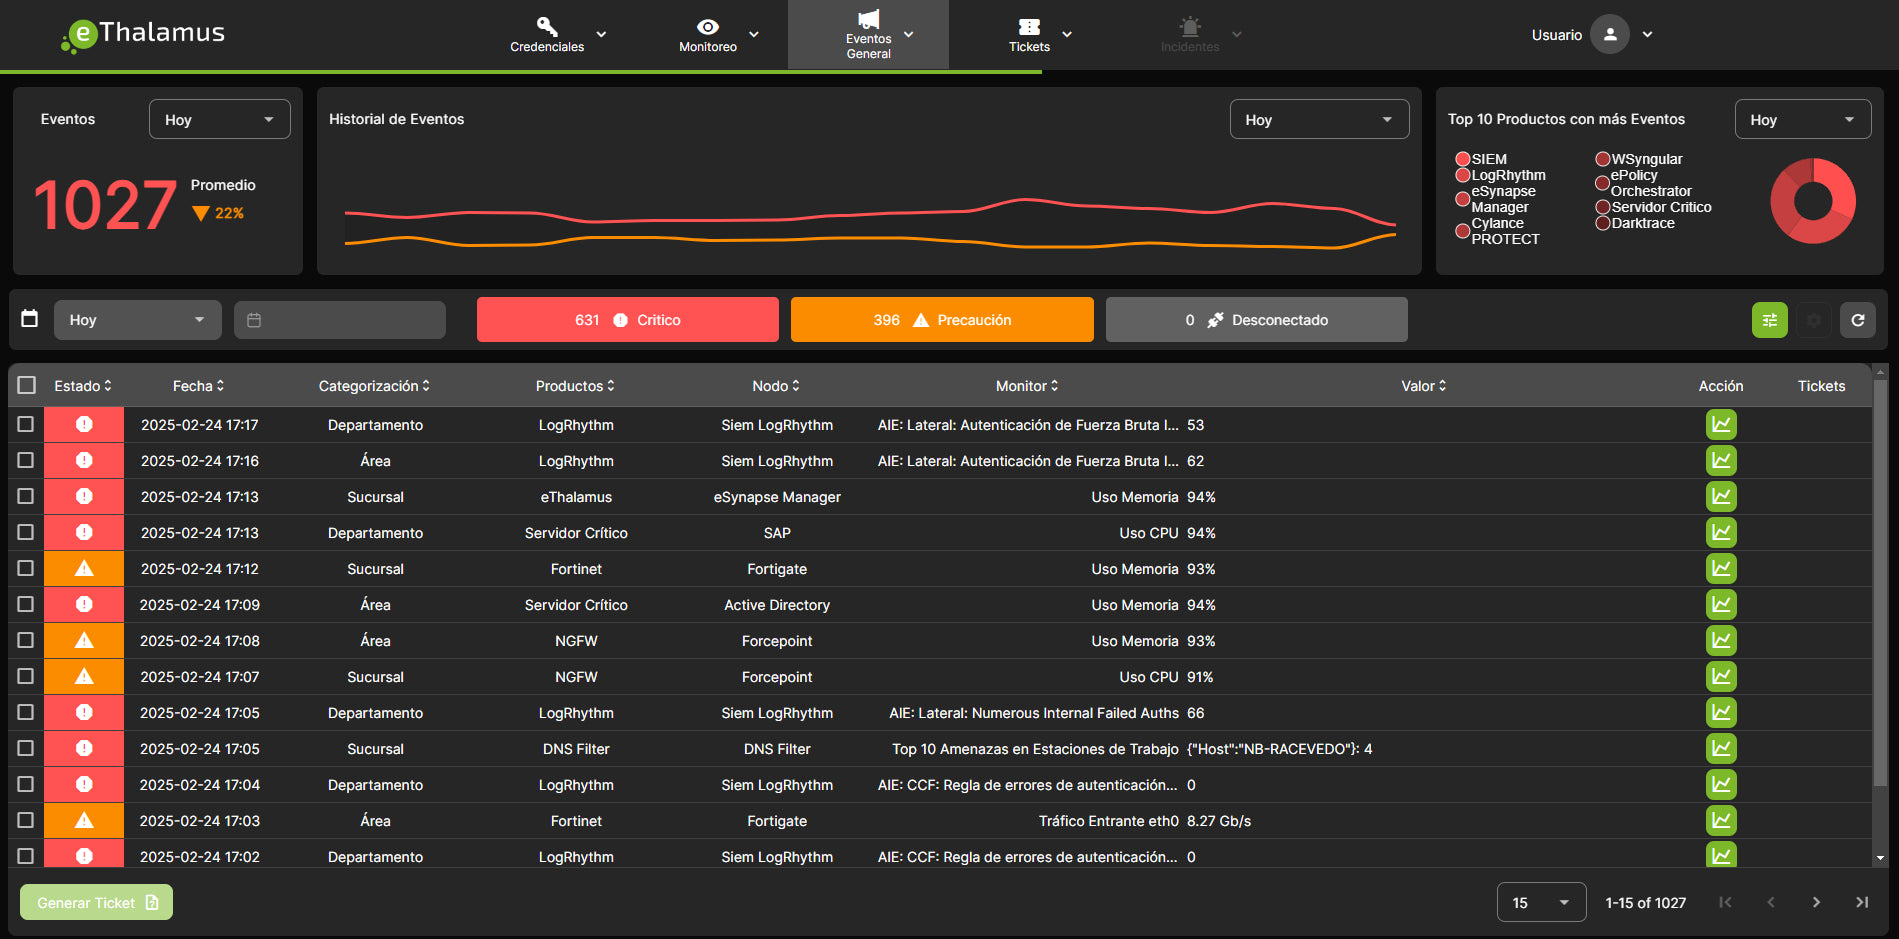Open the Eventos Hoy period dropdown

point(220,119)
